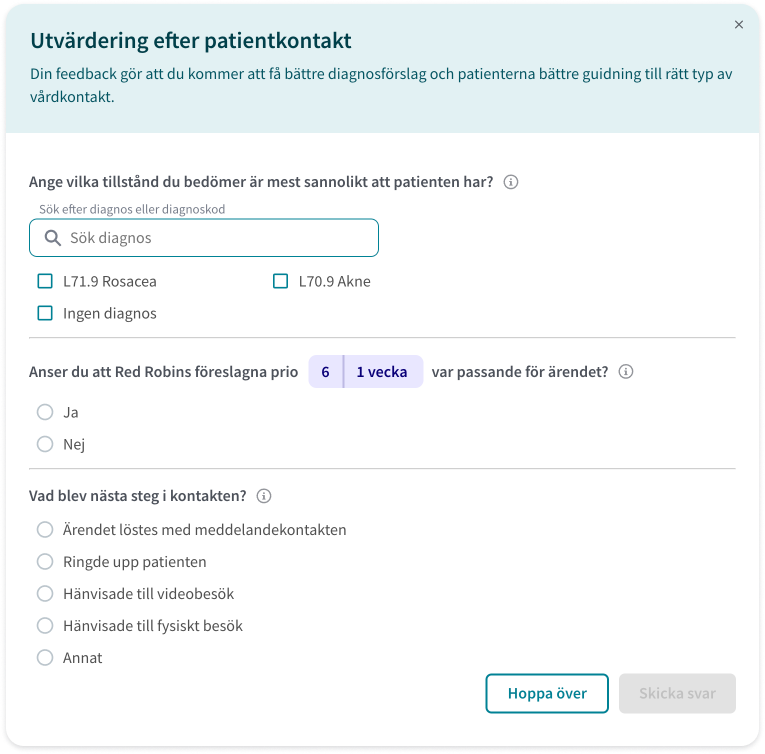The width and height of the screenshot is (765, 754).
Task: Choose 'Nej' for the suggested priority
Action: point(45,444)
